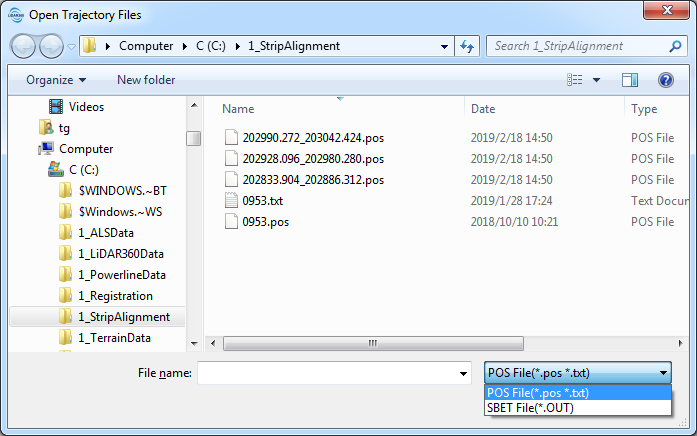697x436 pixels.
Task: Click the refresh button beside address bar
Action: [467, 46]
